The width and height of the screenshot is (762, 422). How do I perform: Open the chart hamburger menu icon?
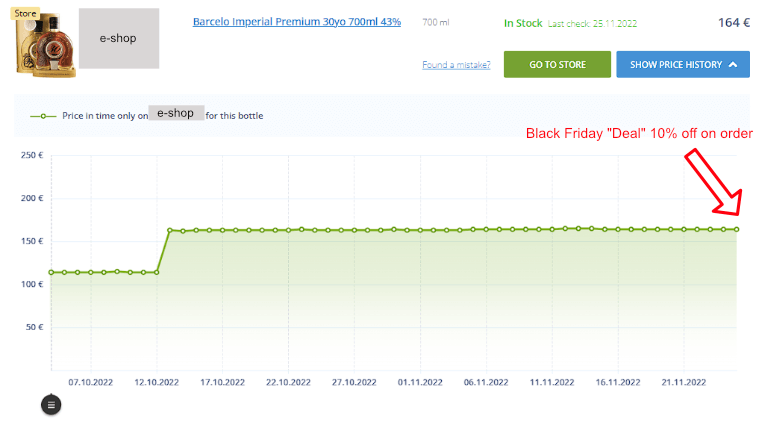(x=51, y=404)
